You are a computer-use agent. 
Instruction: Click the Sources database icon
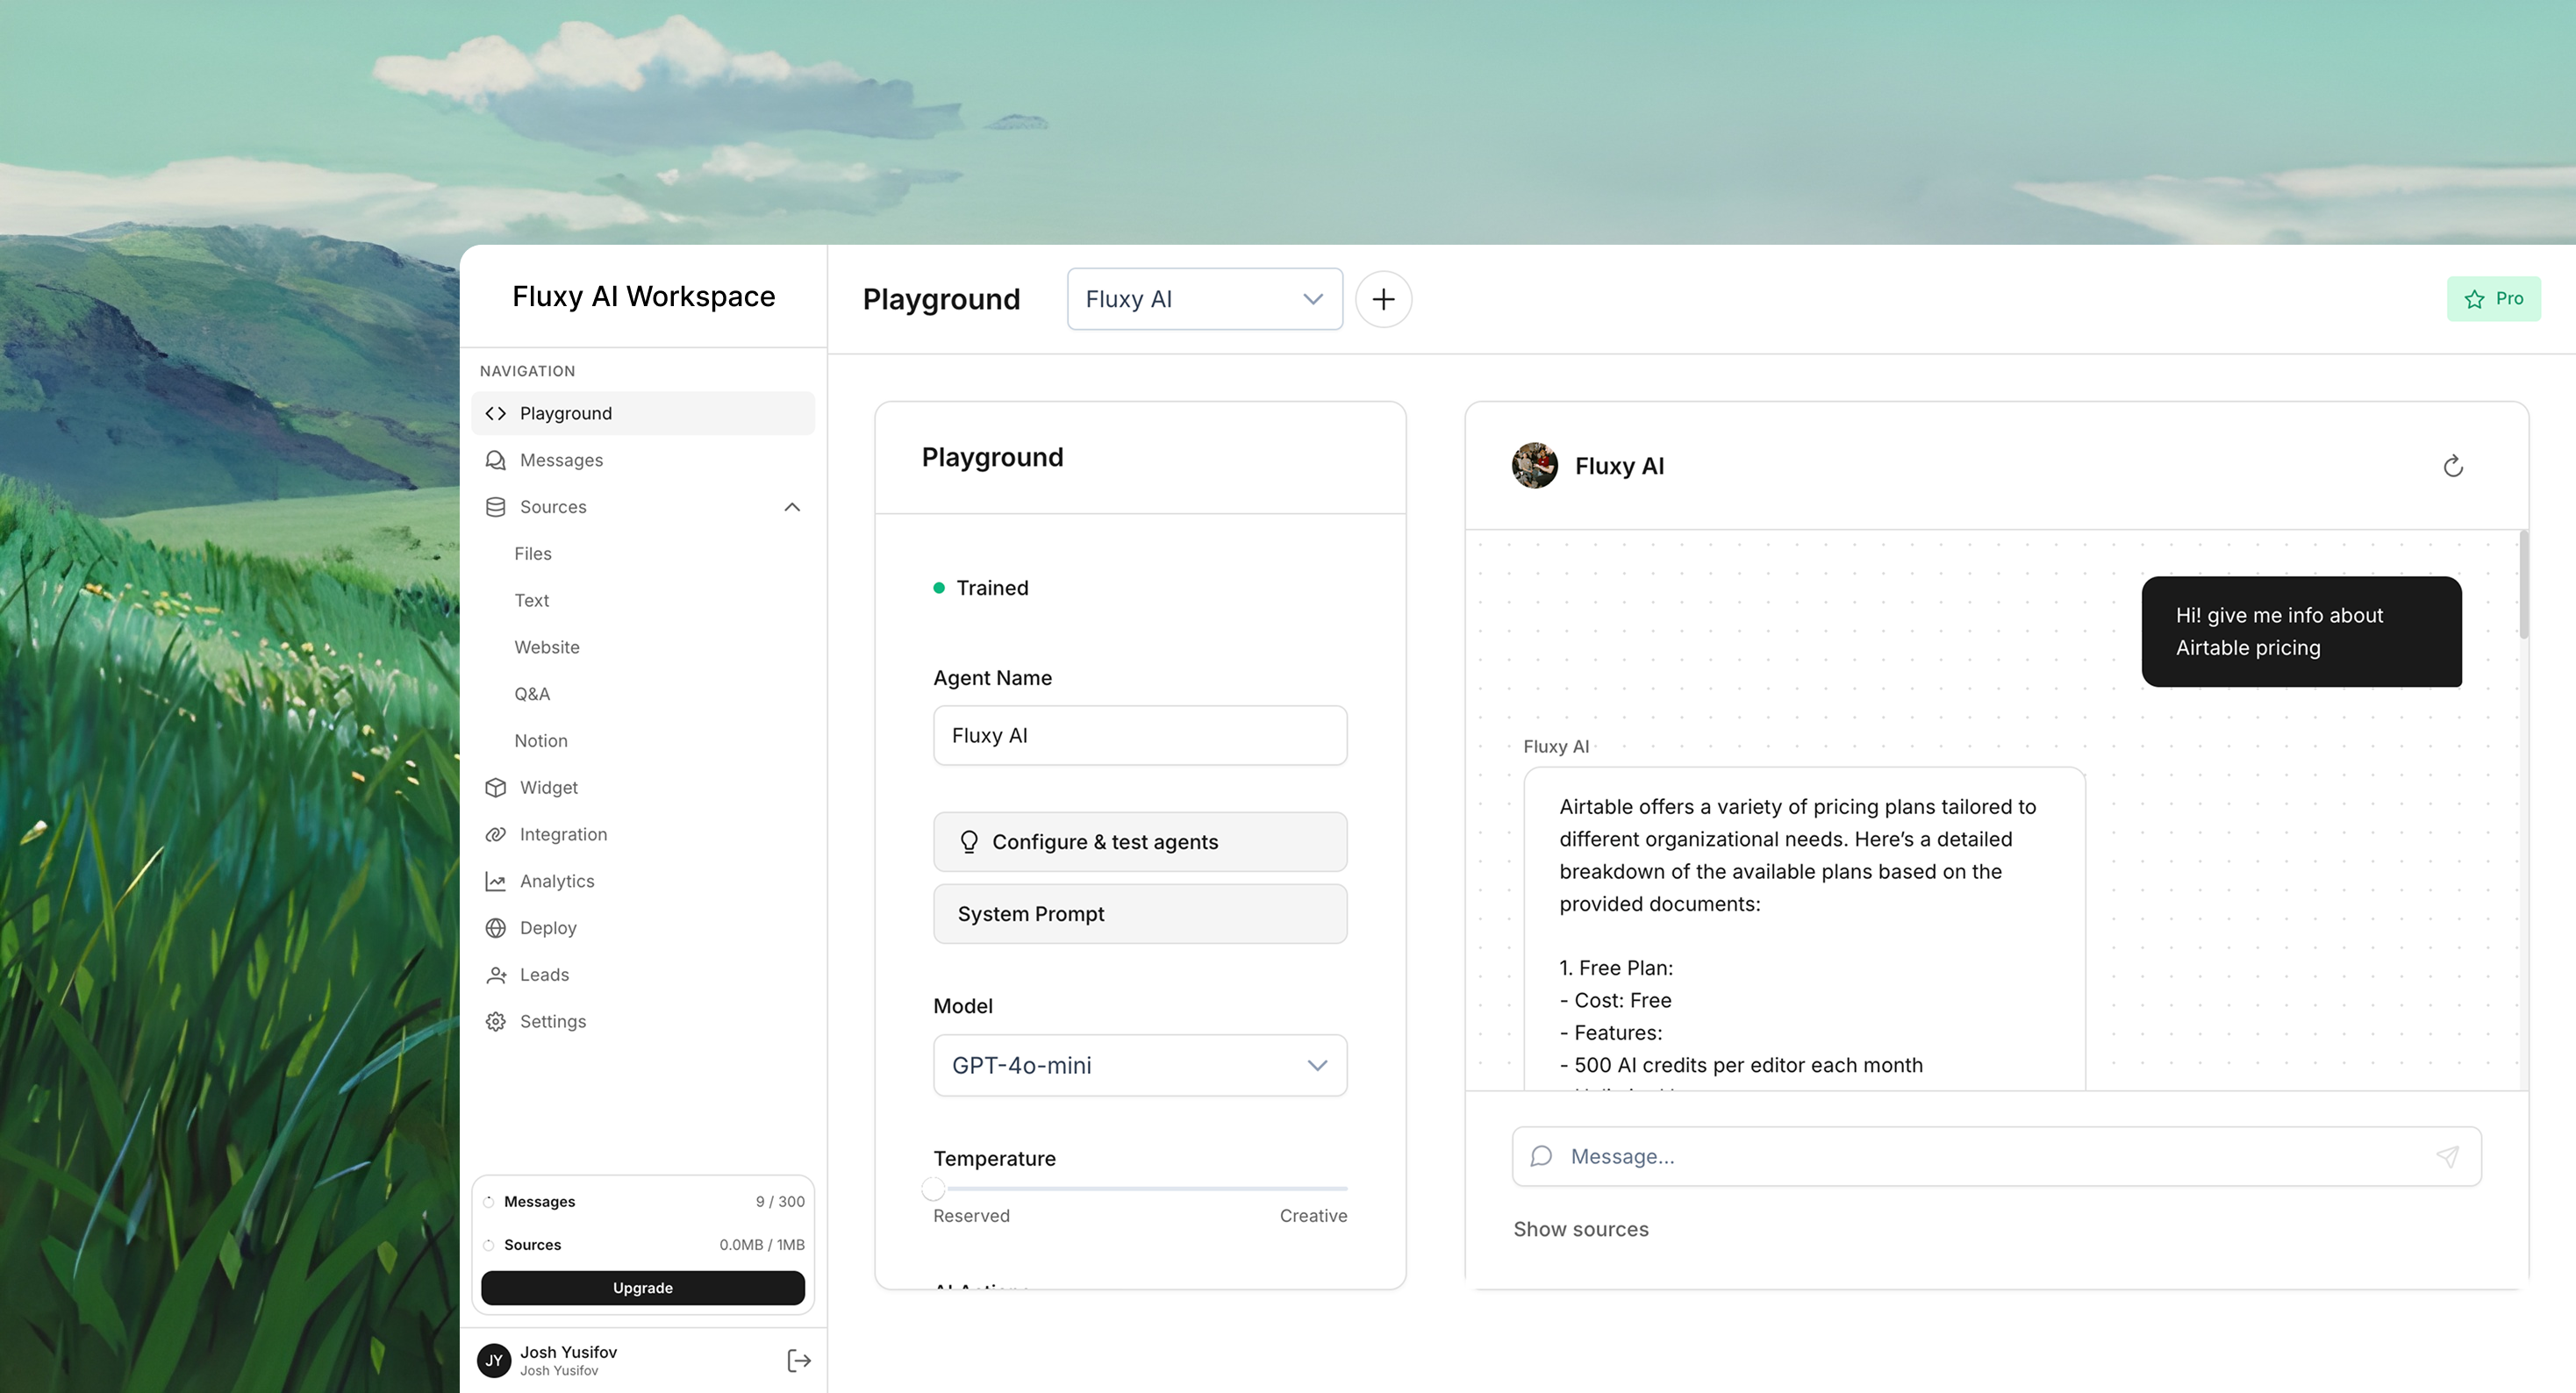[x=495, y=507]
